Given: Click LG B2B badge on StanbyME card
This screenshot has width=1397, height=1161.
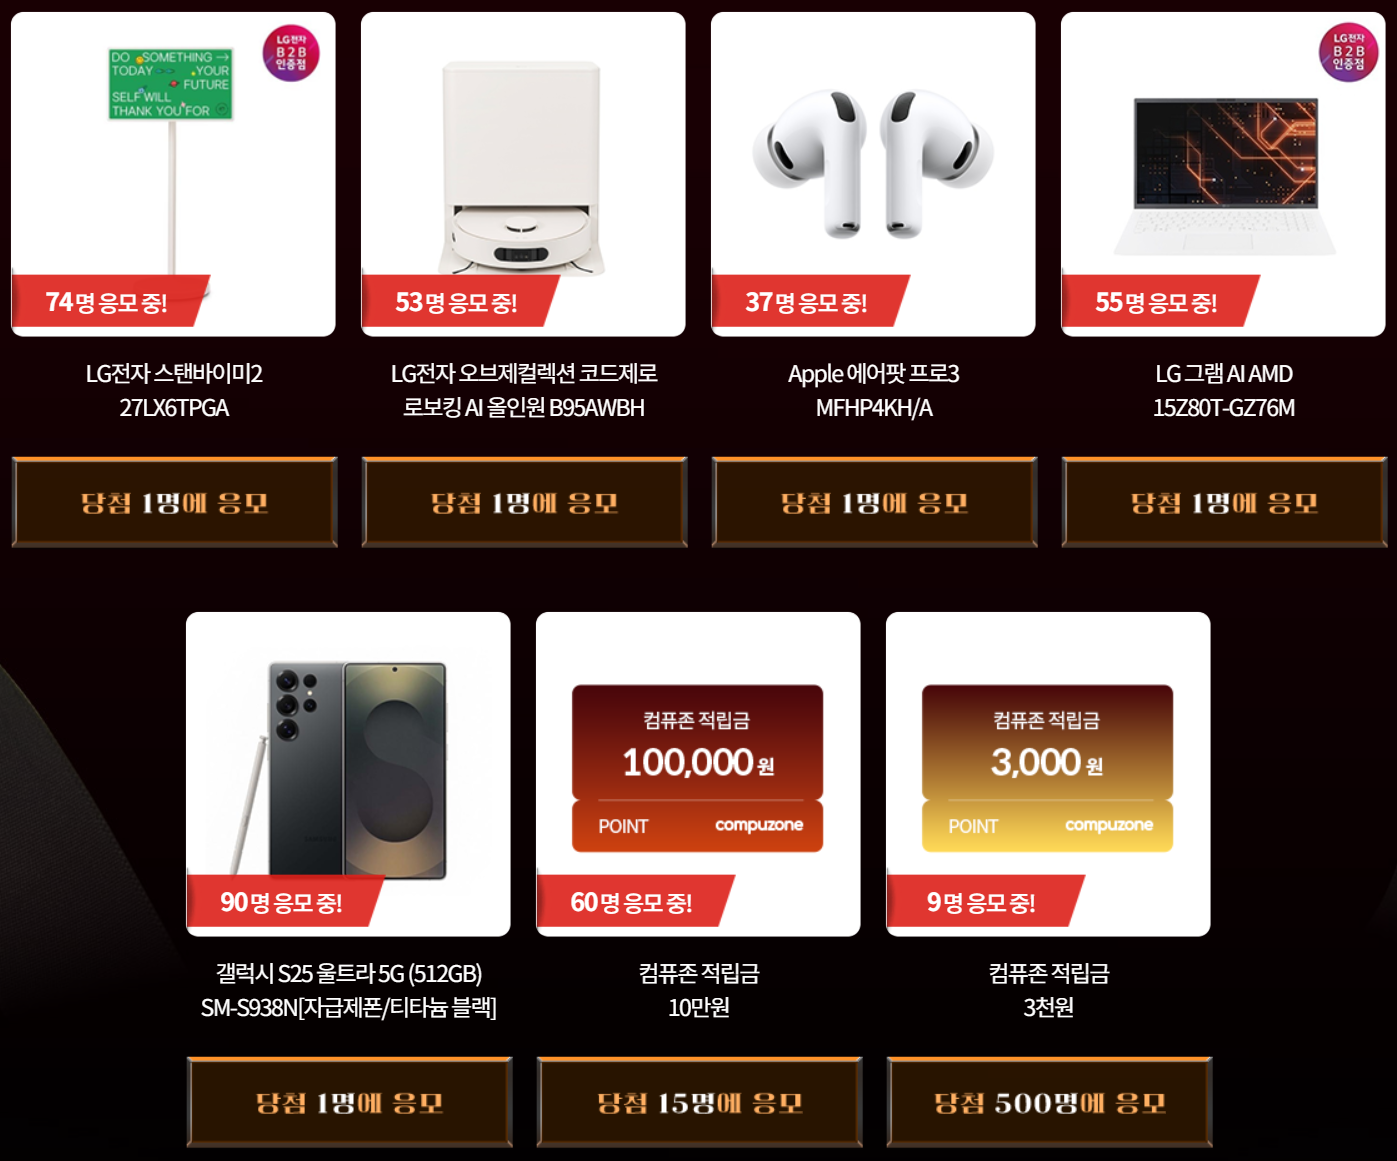Looking at the screenshot, I should point(291,53).
